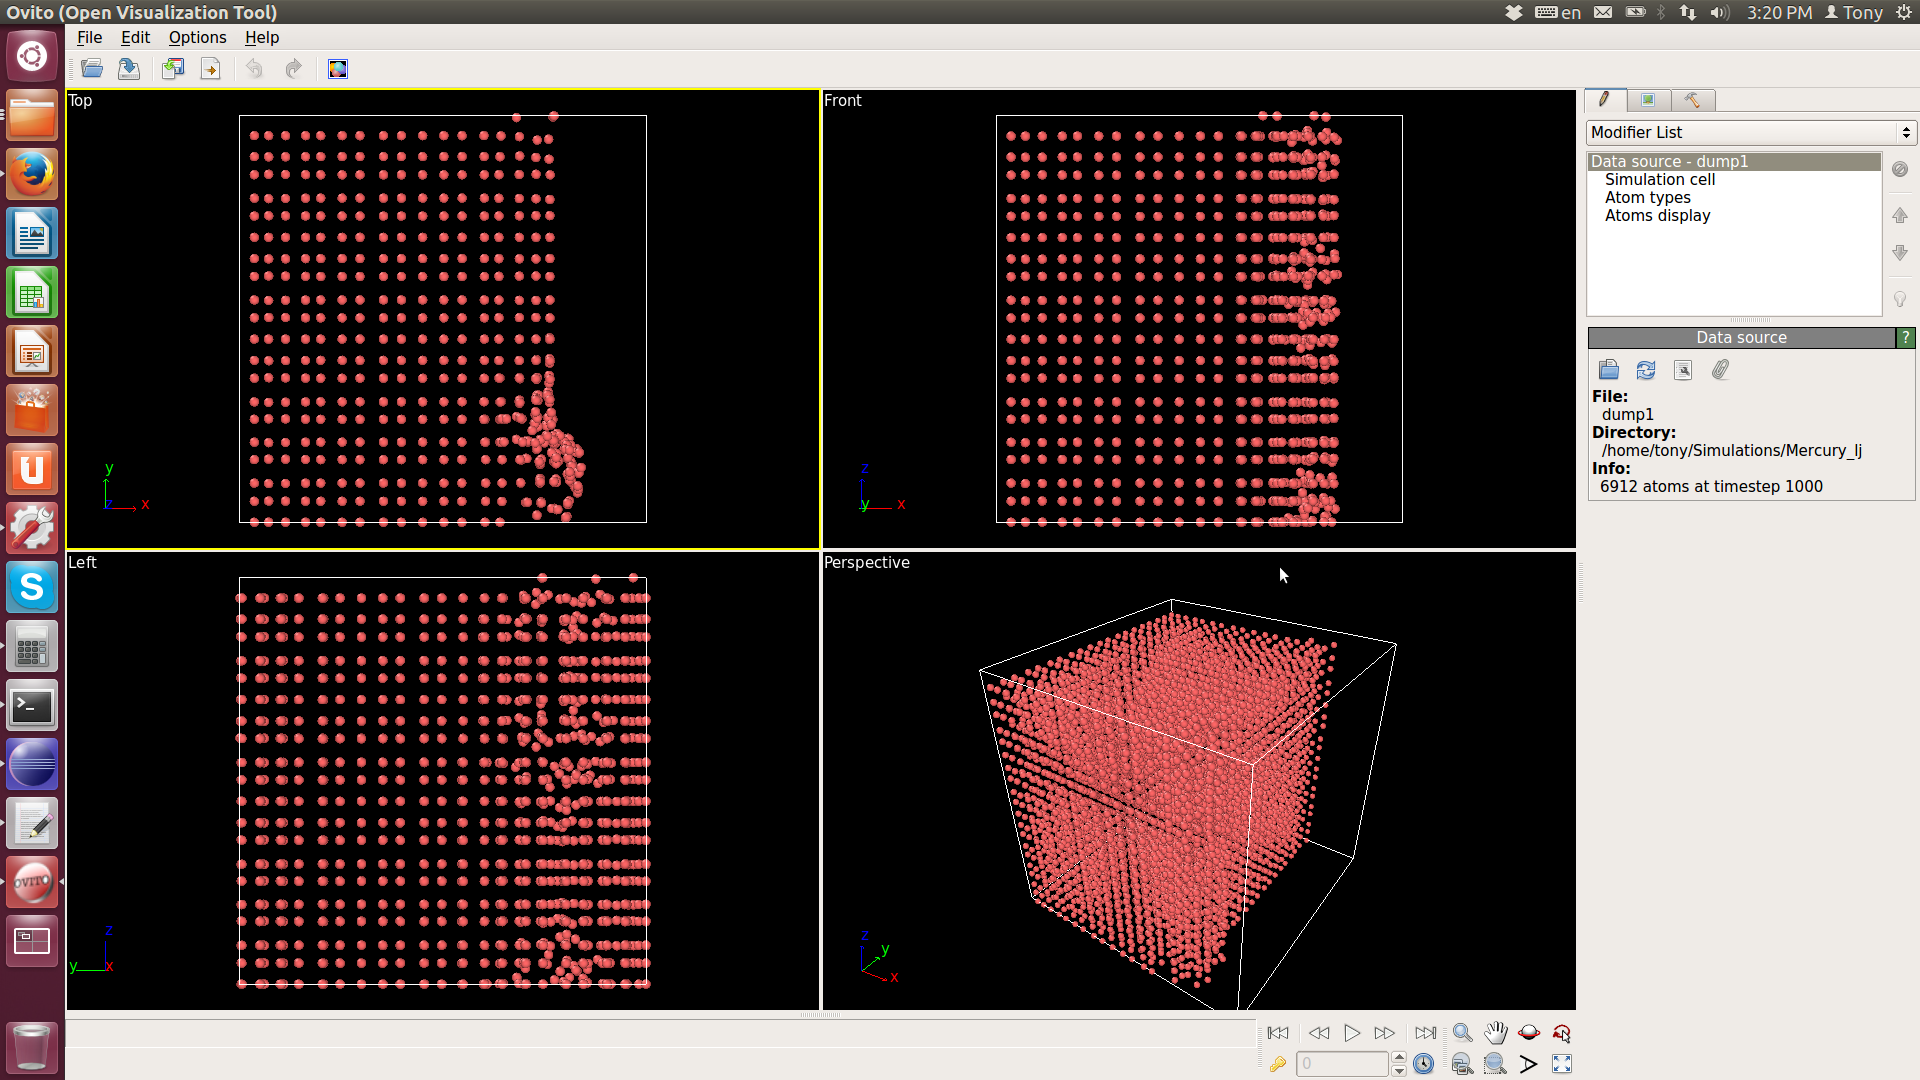
Task: Select Simulation cell in modifier stack
Action: (x=1659, y=179)
